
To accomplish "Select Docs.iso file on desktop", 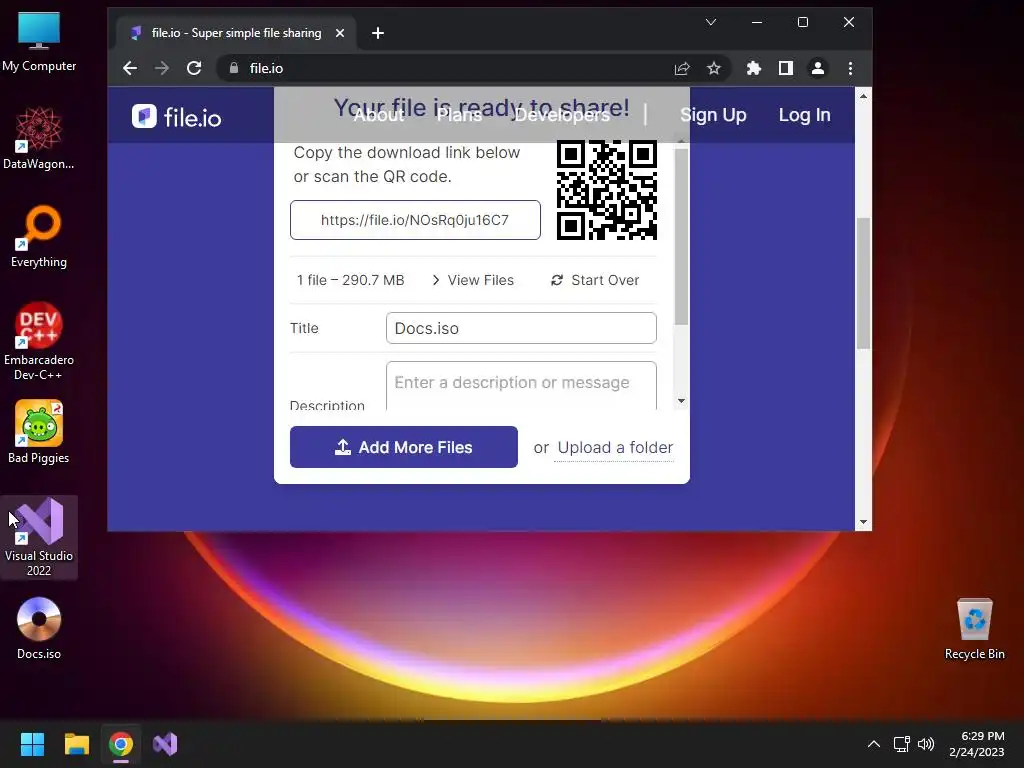I will [x=39, y=628].
